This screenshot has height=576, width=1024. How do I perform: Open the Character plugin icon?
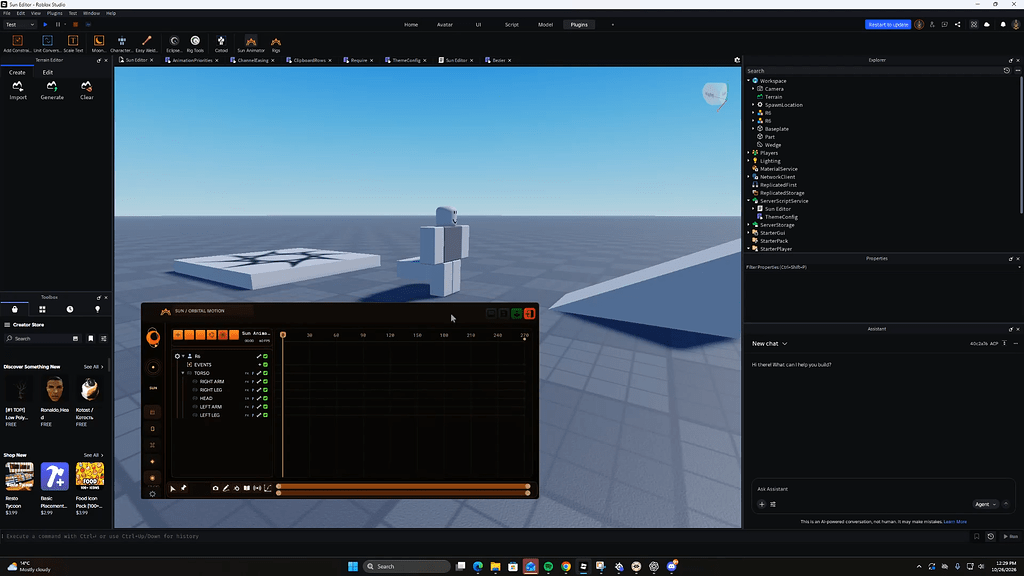pos(121,44)
